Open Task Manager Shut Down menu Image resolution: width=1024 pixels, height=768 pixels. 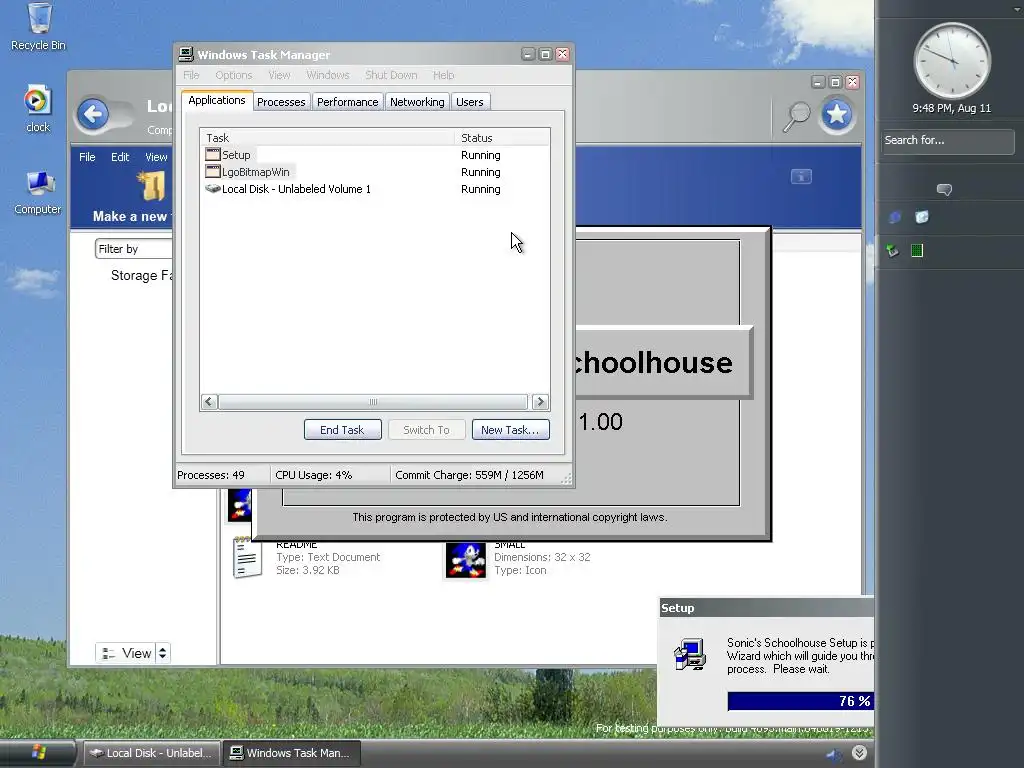pos(391,75)
